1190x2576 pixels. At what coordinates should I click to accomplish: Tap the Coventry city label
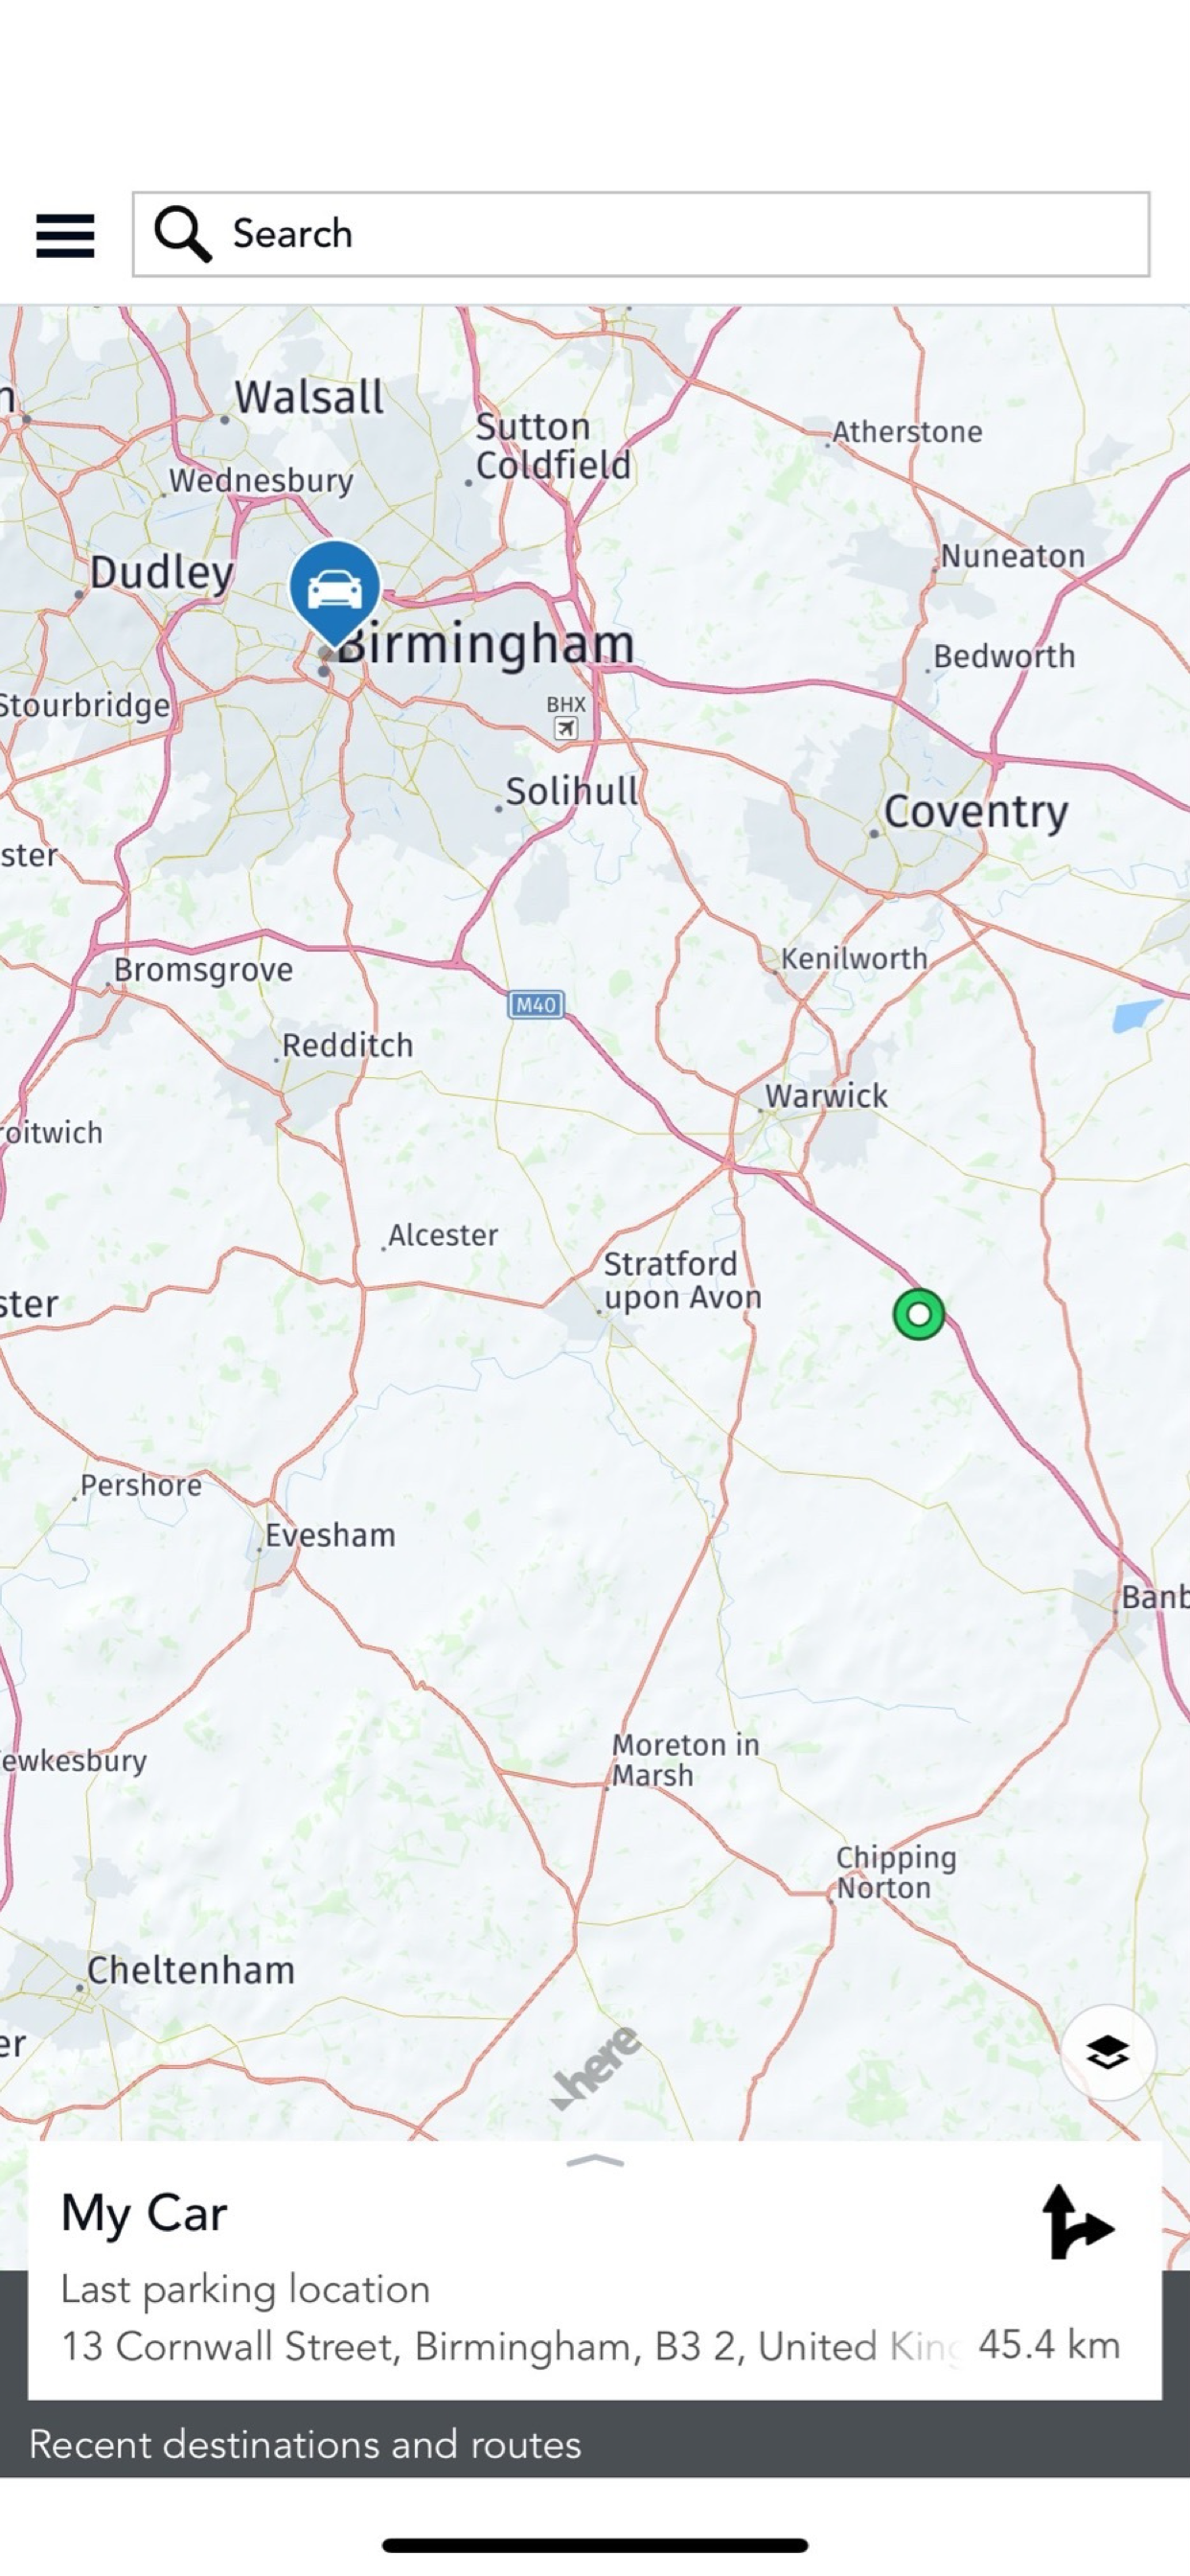coord(976,811)
